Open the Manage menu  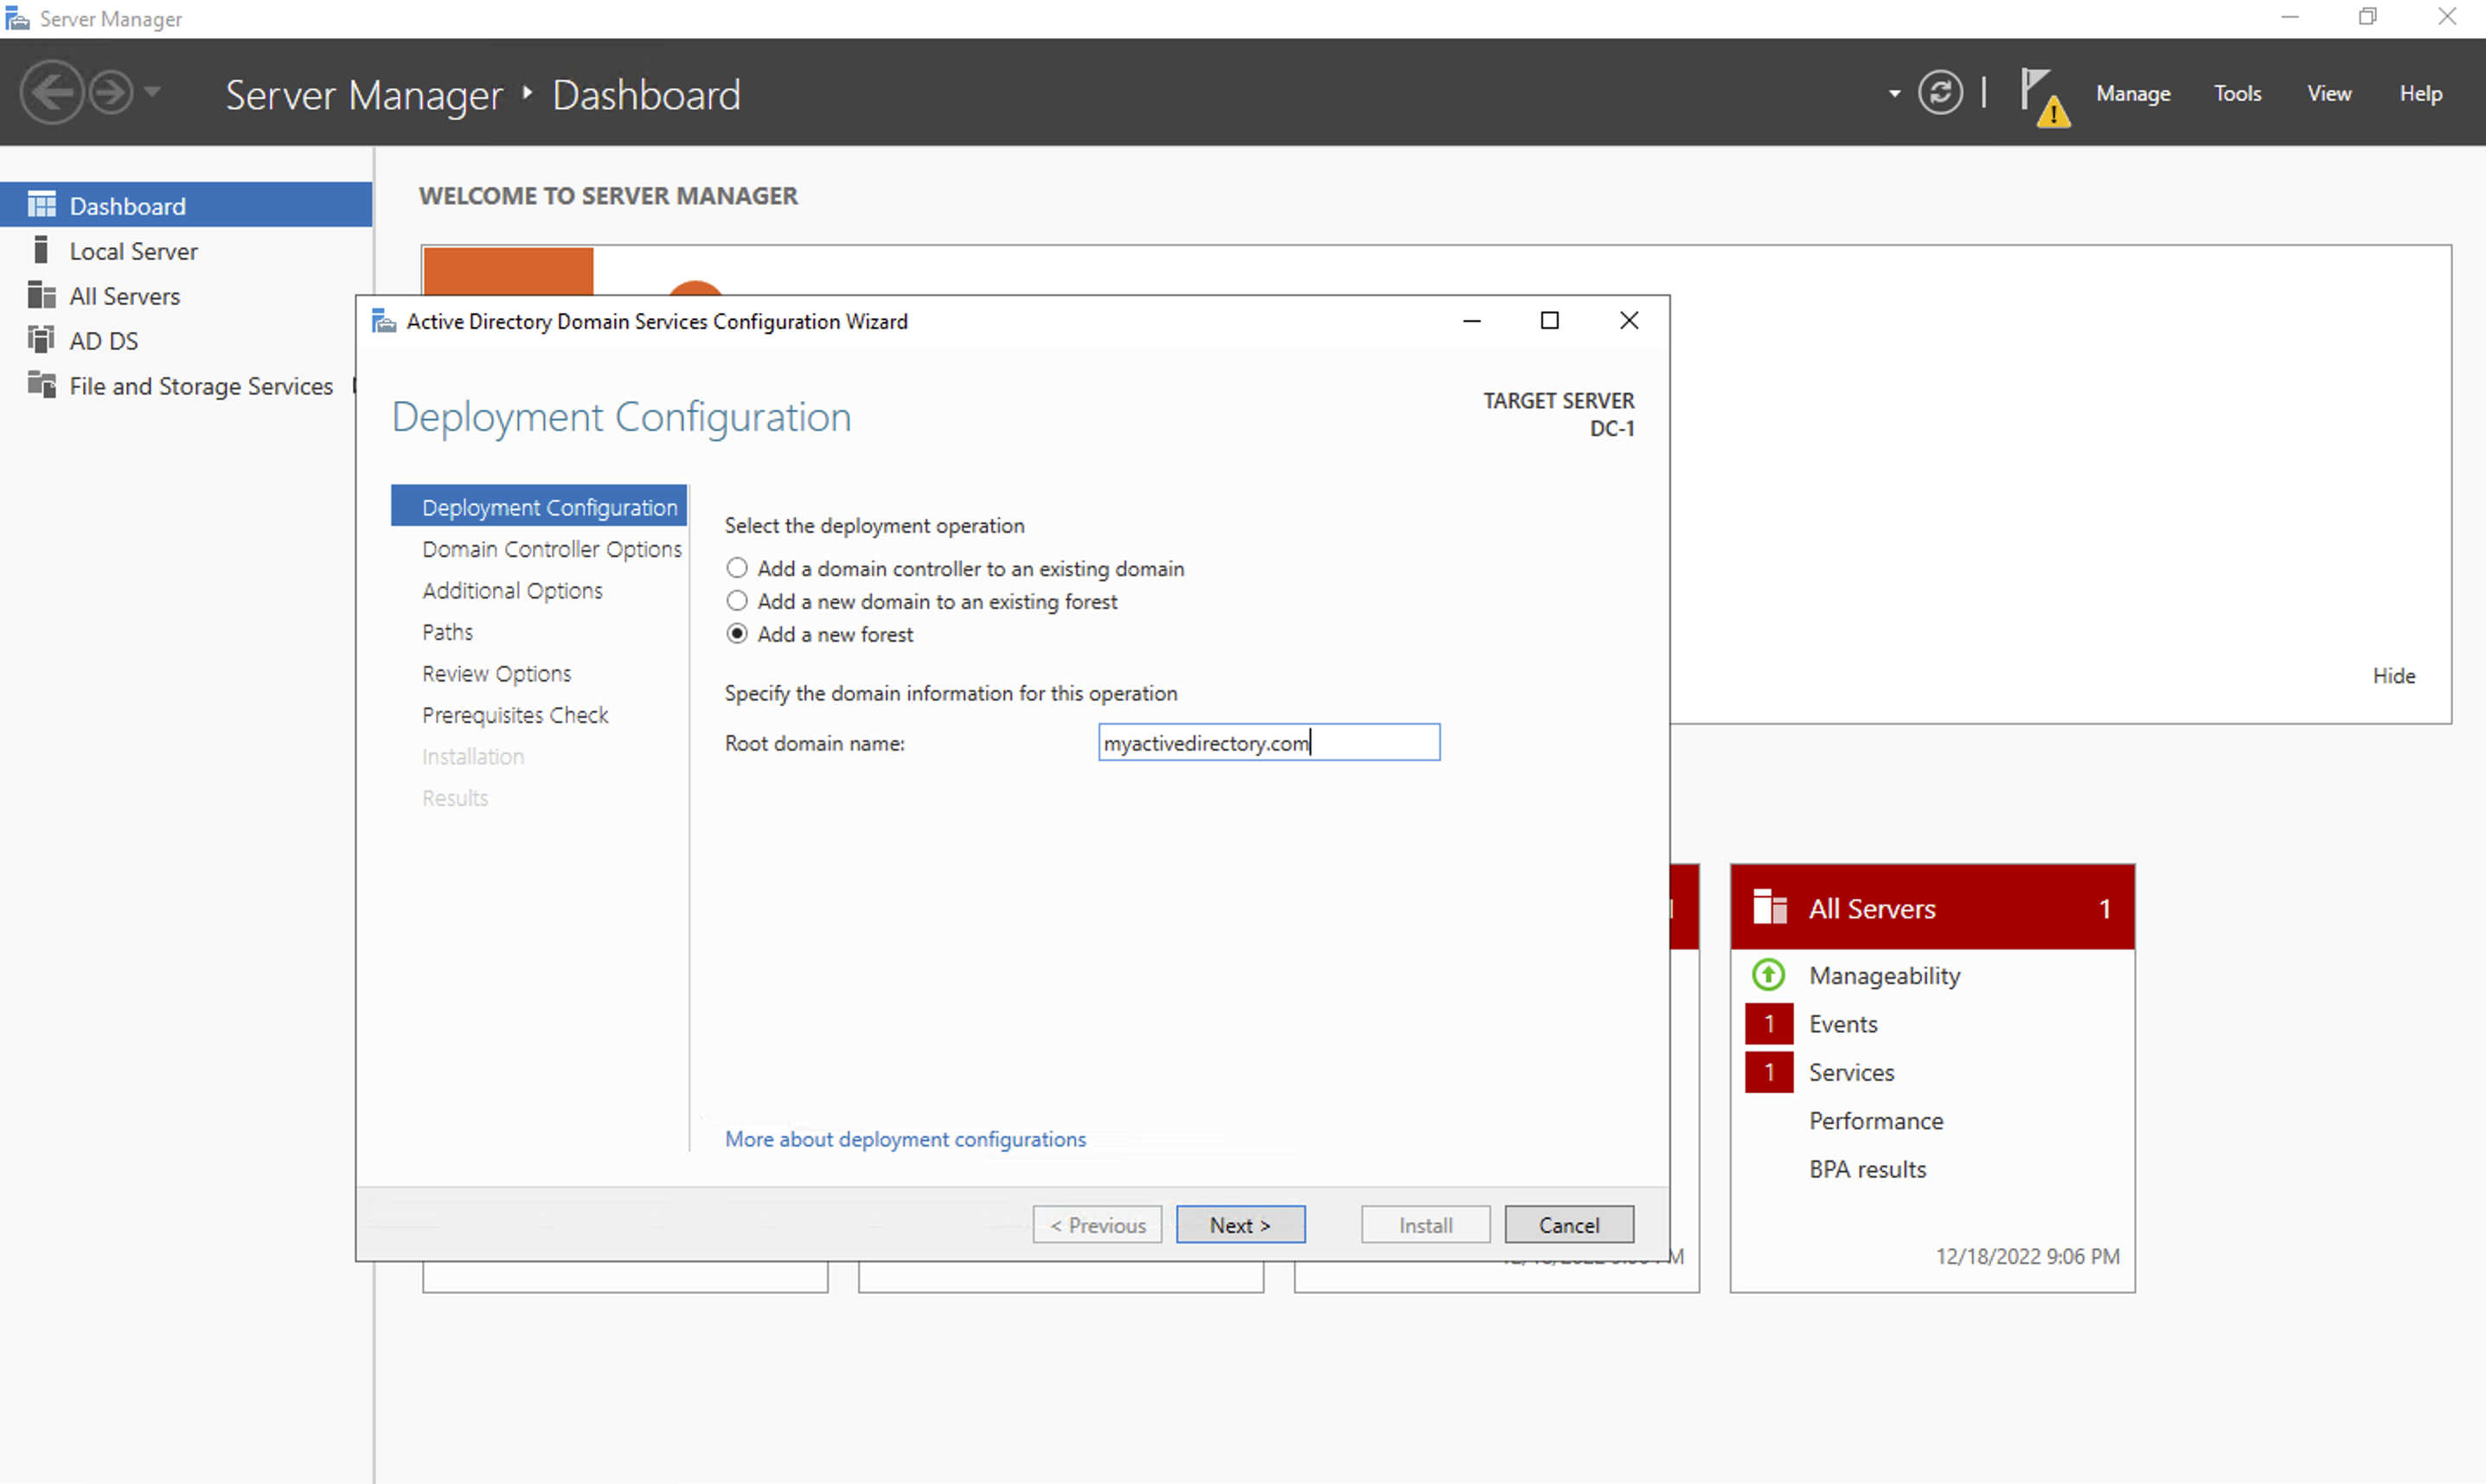click(x=2132, y=94)
